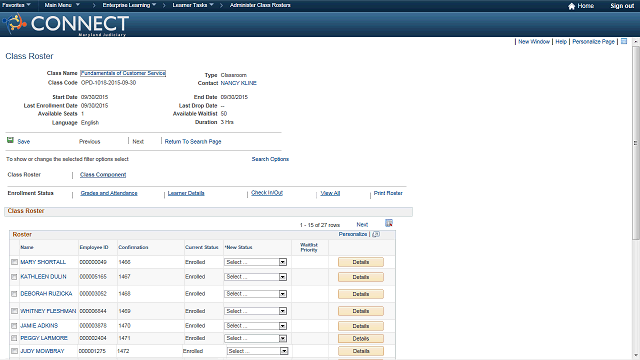Click the Class Name input field

123,73
